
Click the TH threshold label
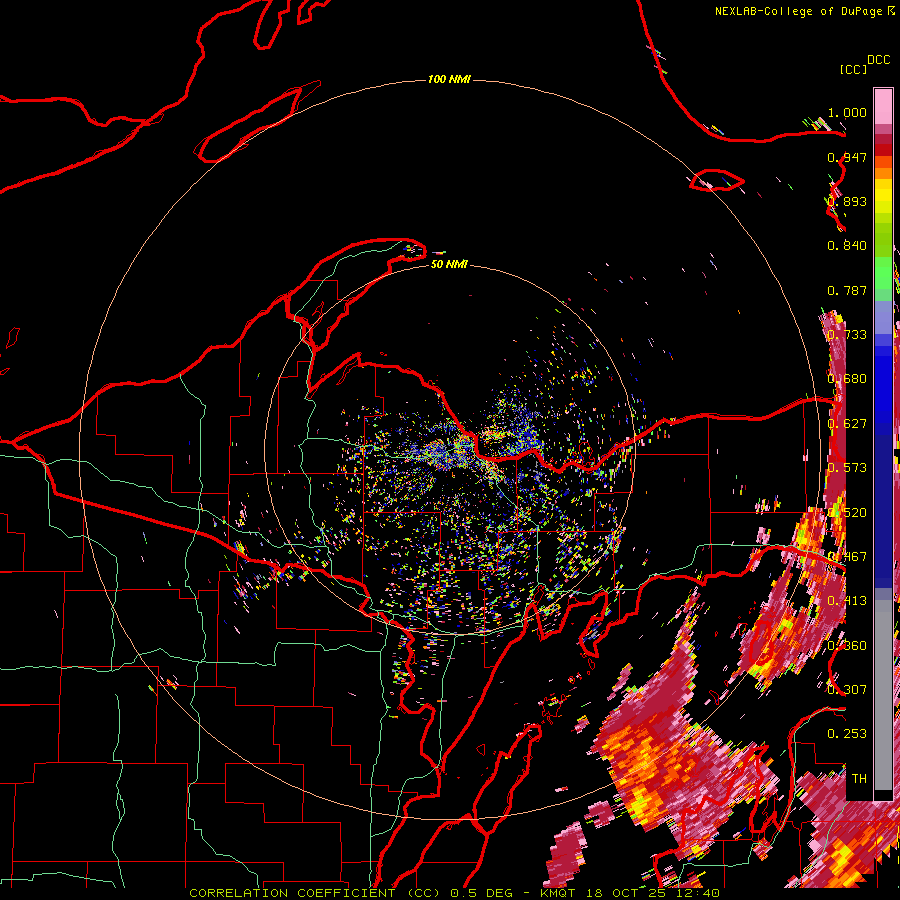tap(859, 778)
